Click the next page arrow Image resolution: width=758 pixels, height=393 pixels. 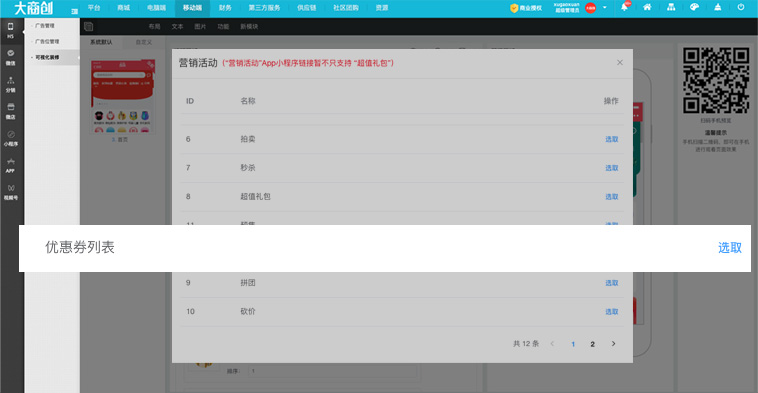(x=613, y=344)
